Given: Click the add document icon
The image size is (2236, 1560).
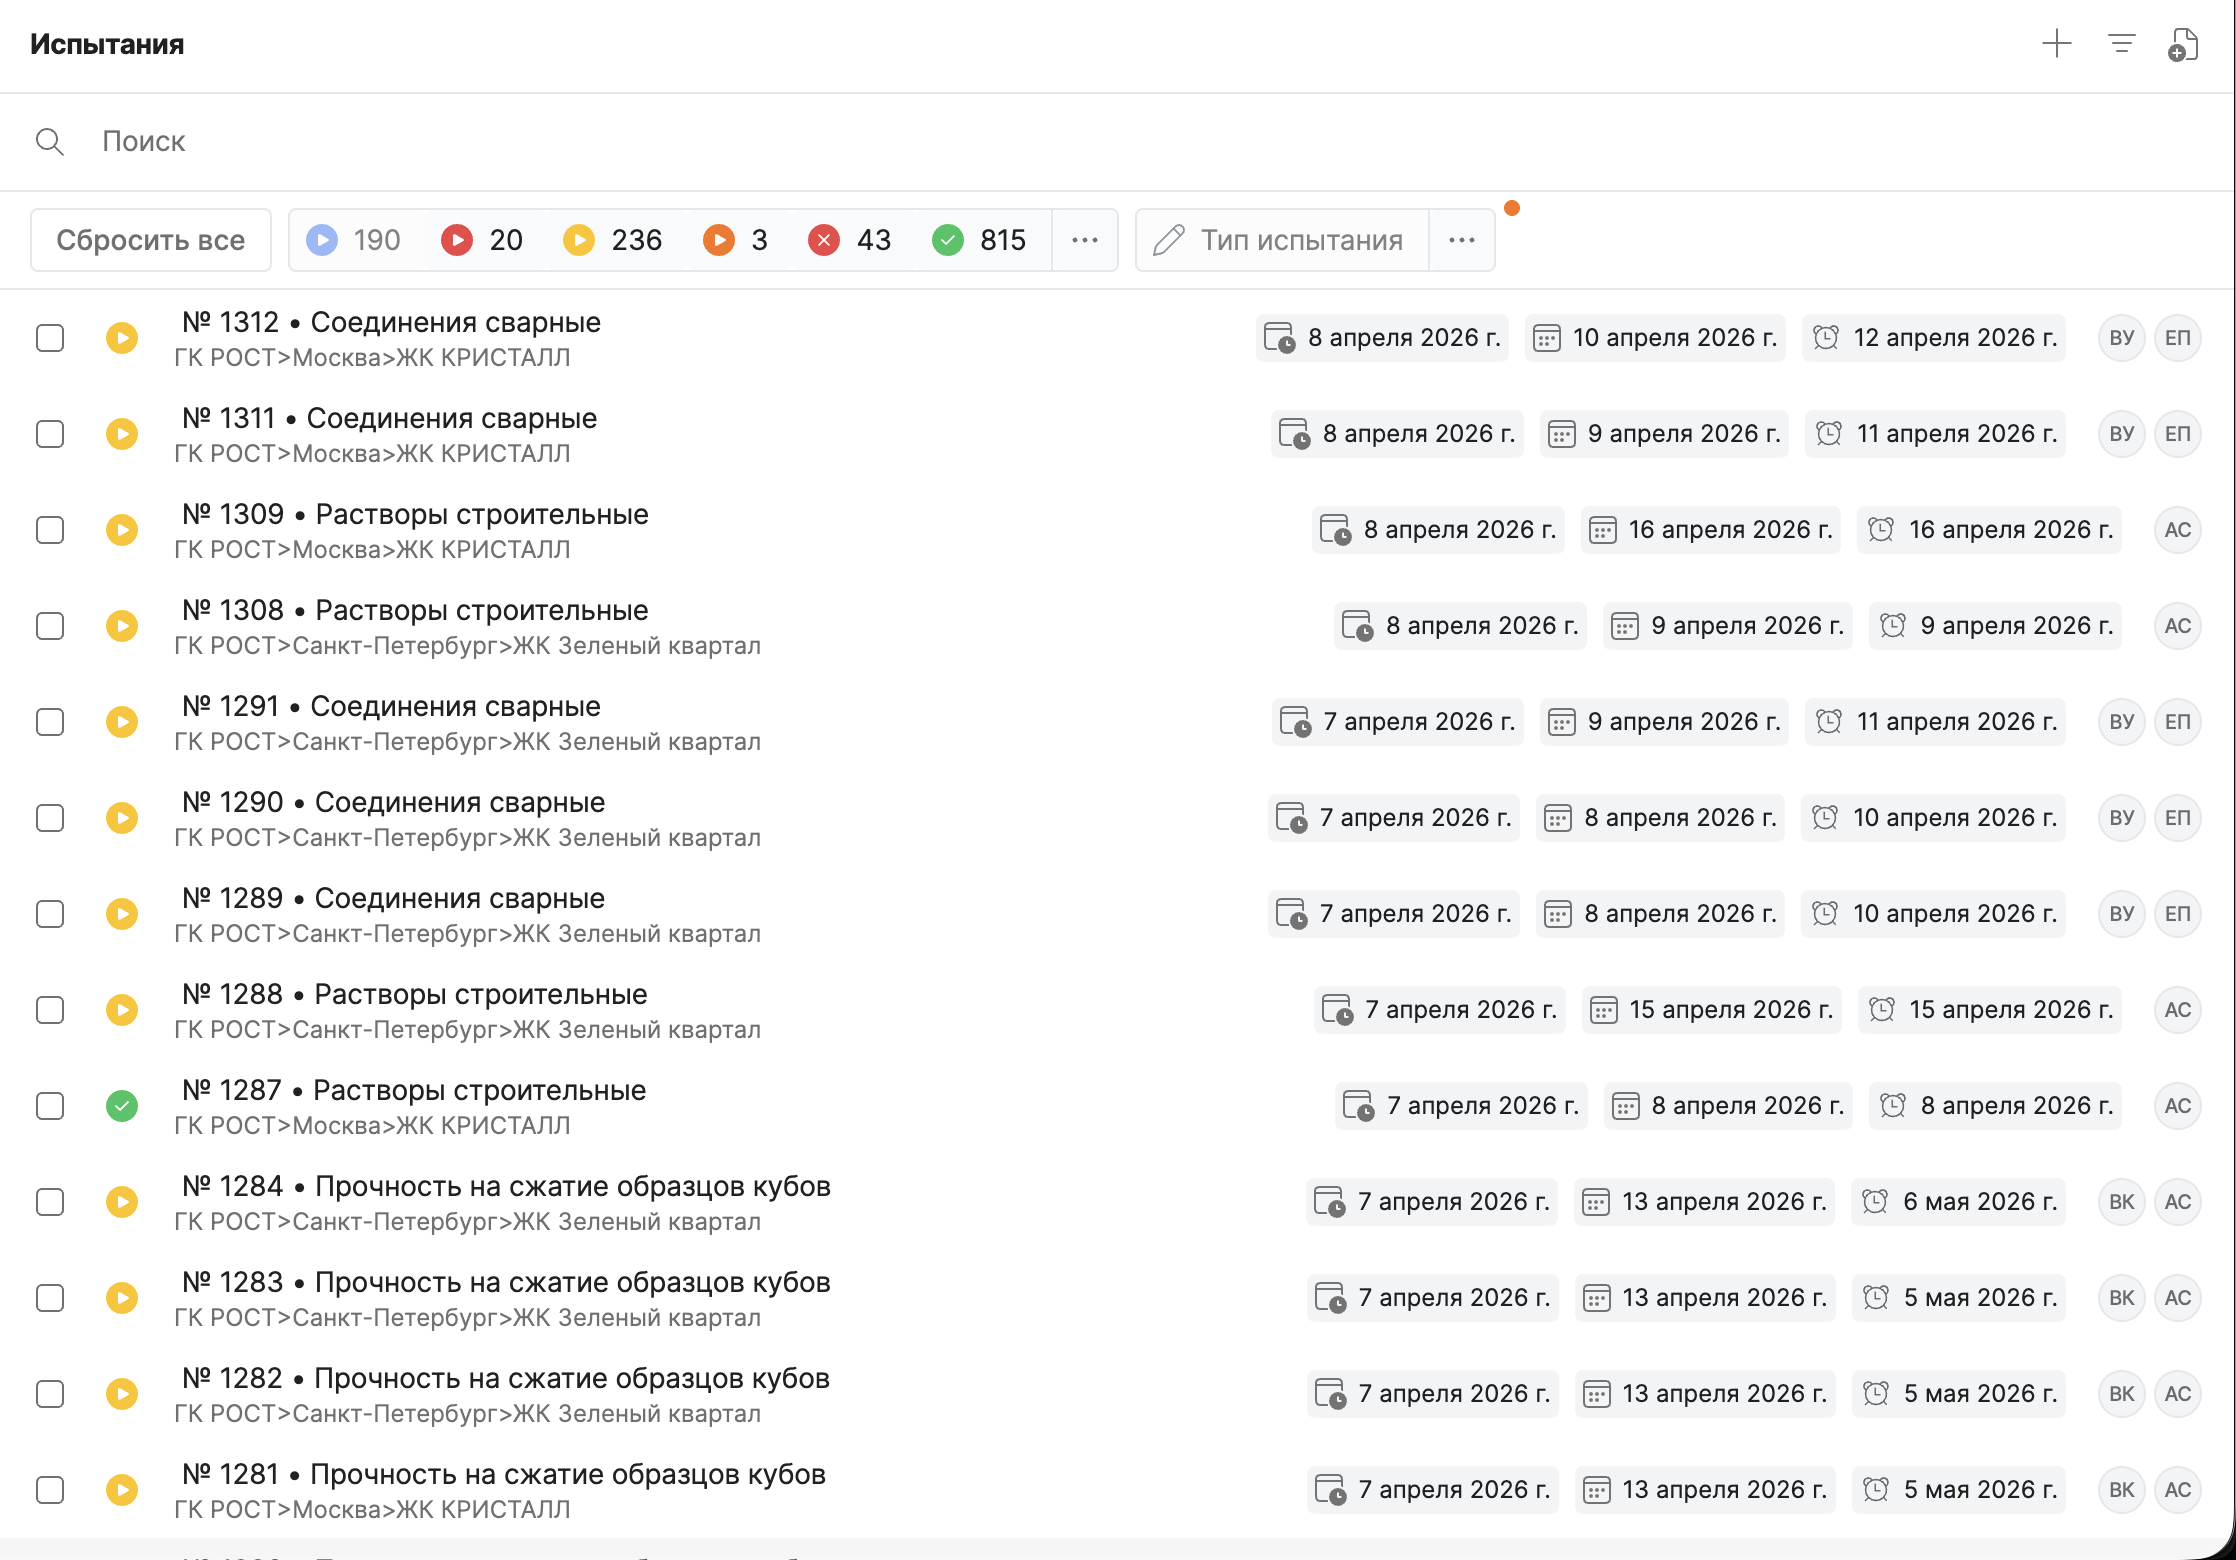Looking at the screenshot, I should 2183,46.
